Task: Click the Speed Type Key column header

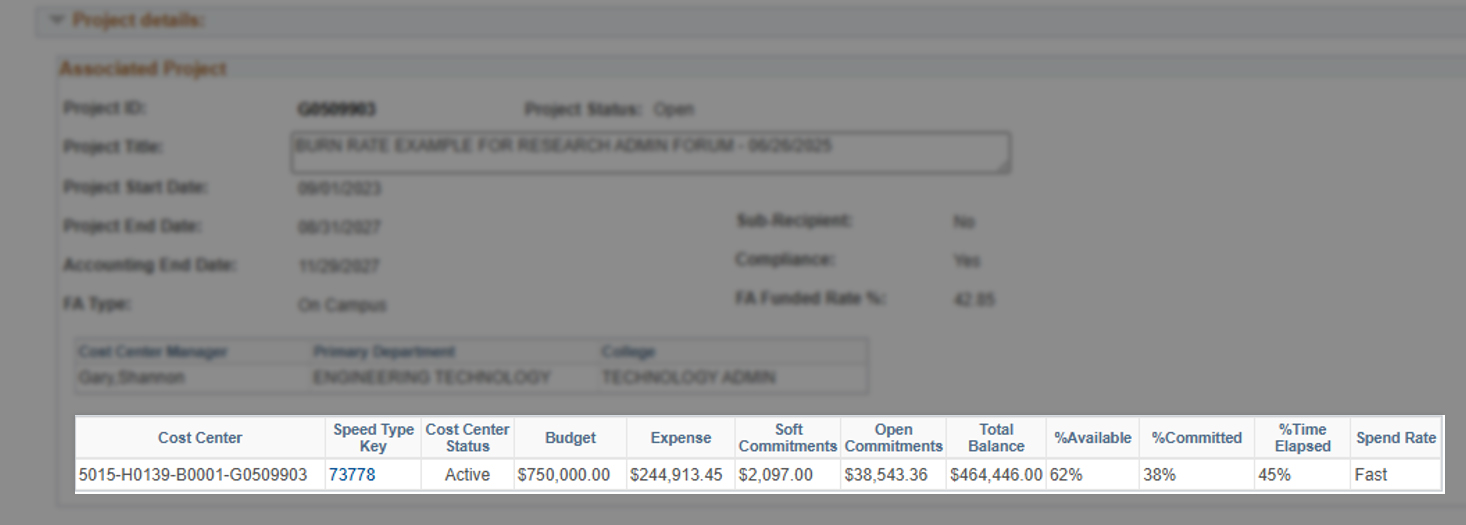Action: [x=373, y=438]
